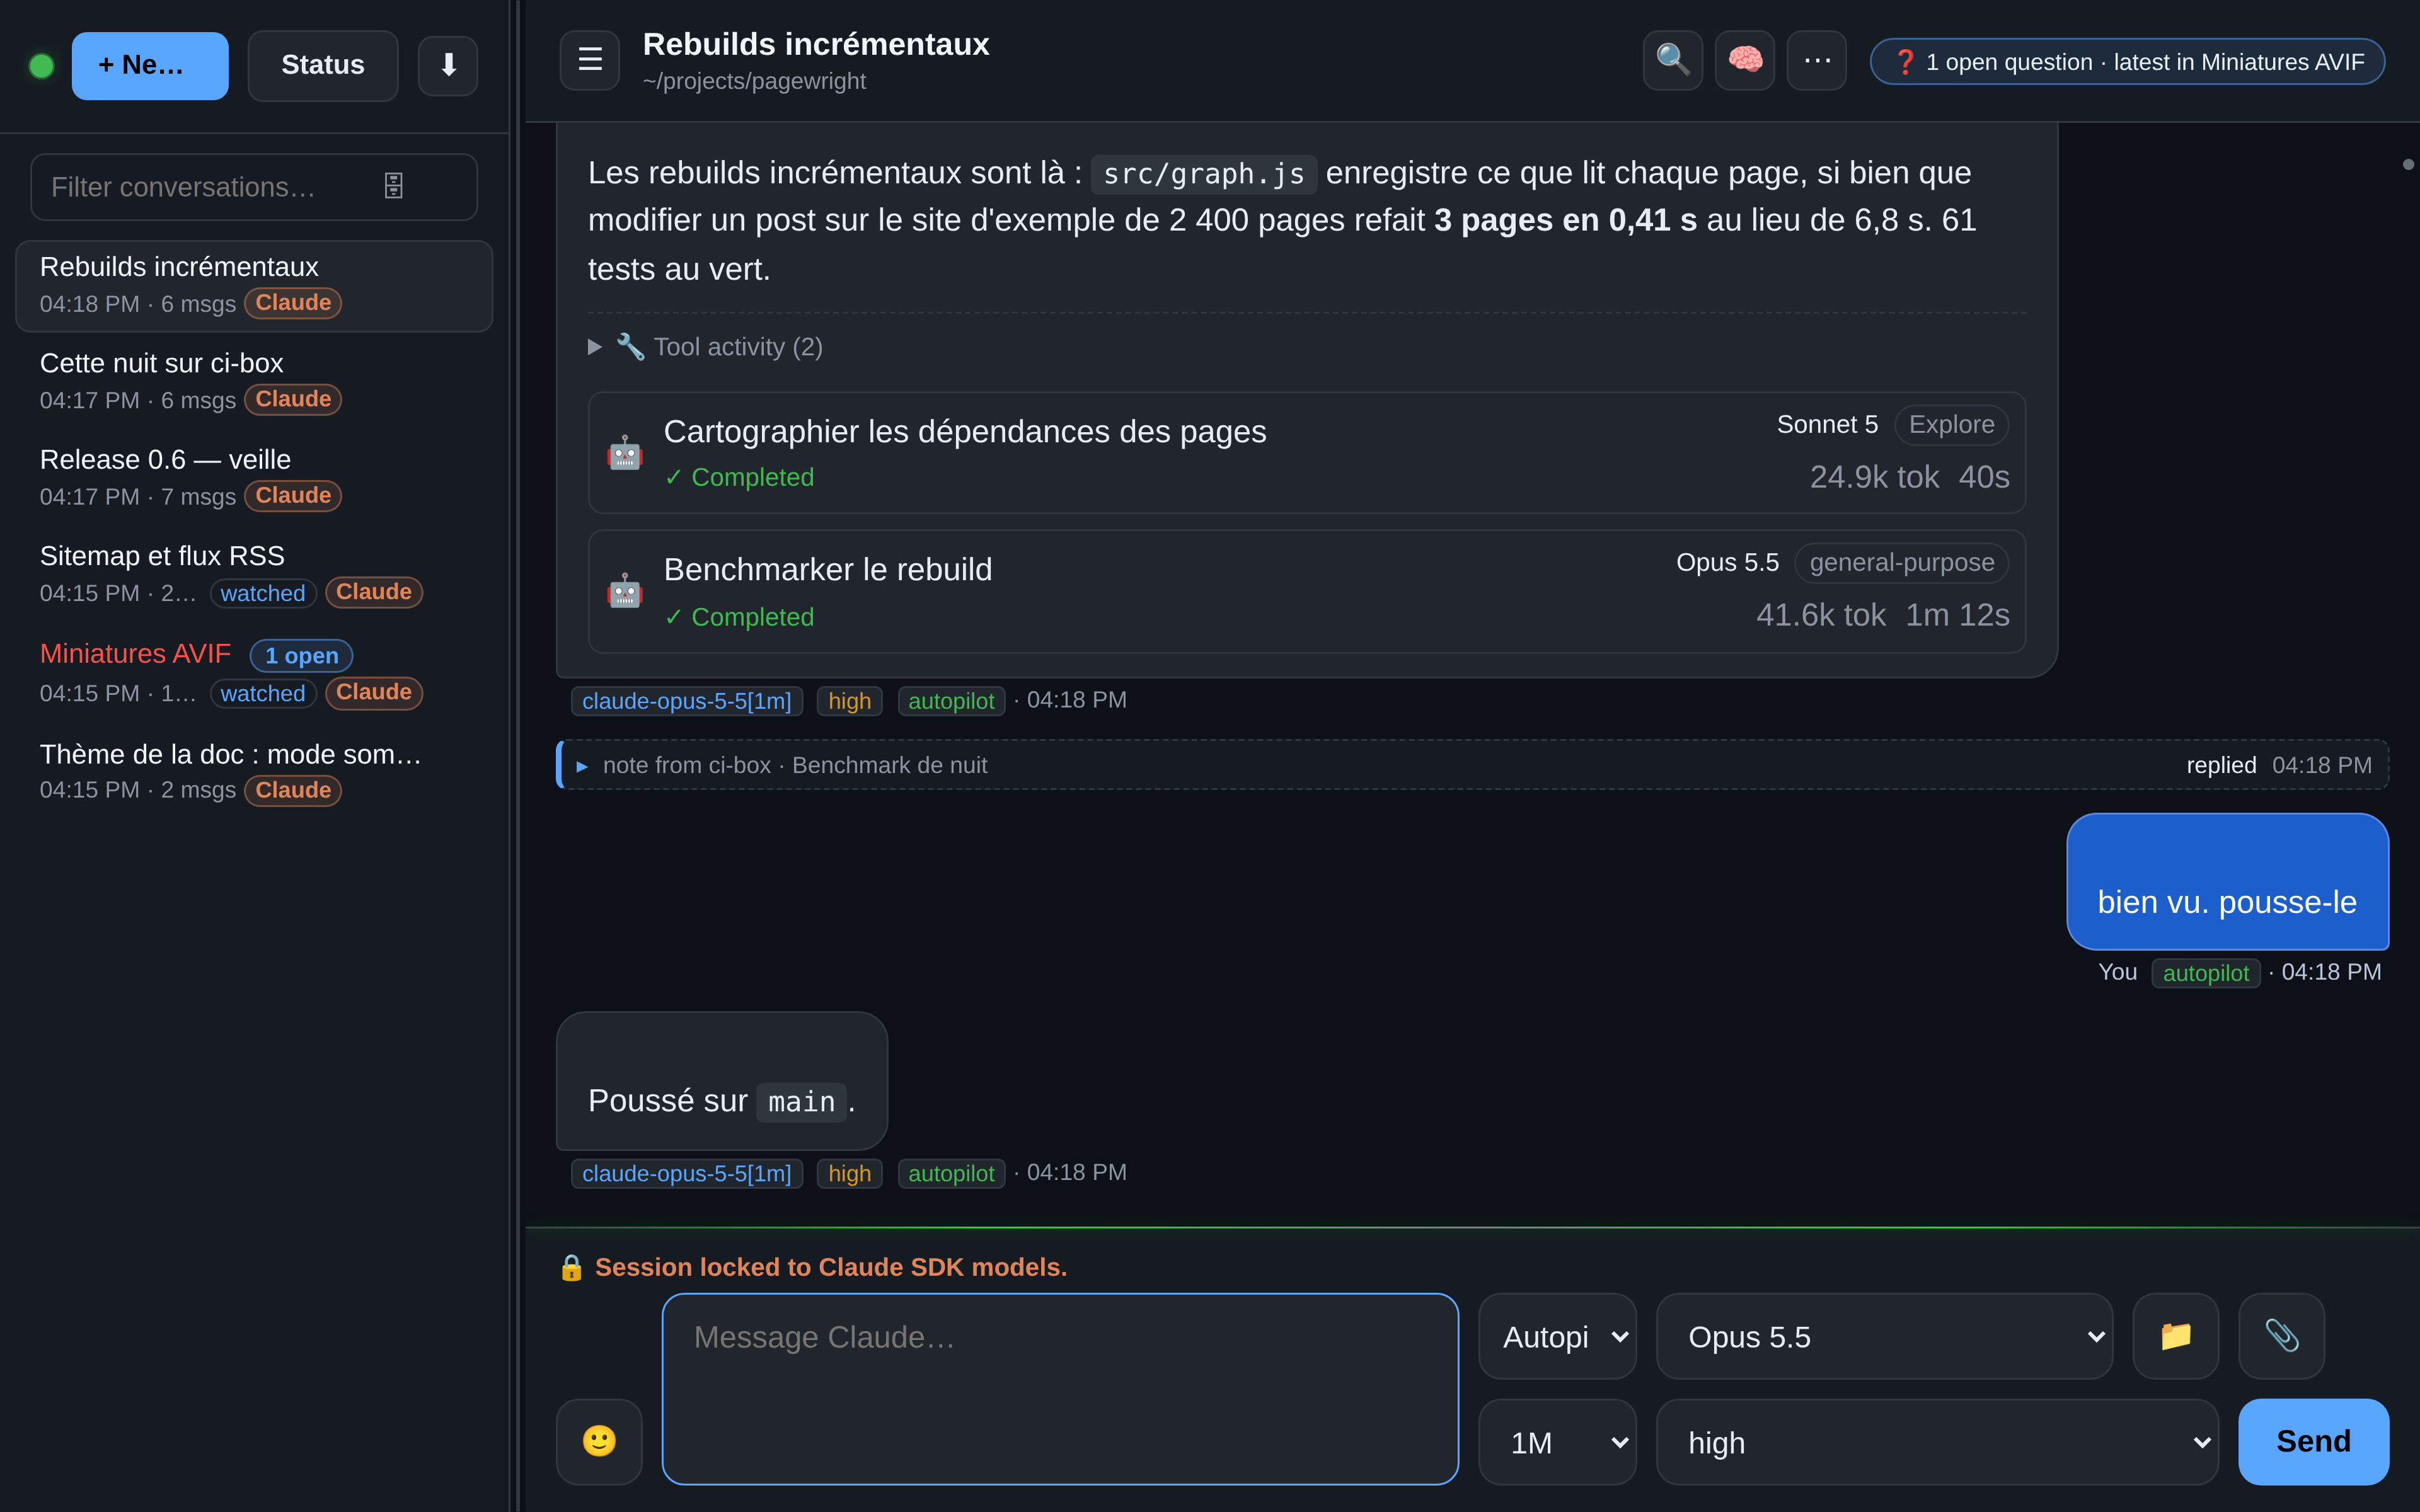Image resolution: width=2420 pixels, height=1512 pixels.
Task: Click robot icon of Cartographier task
Action: pyautogui.click(x=625, y=453)
